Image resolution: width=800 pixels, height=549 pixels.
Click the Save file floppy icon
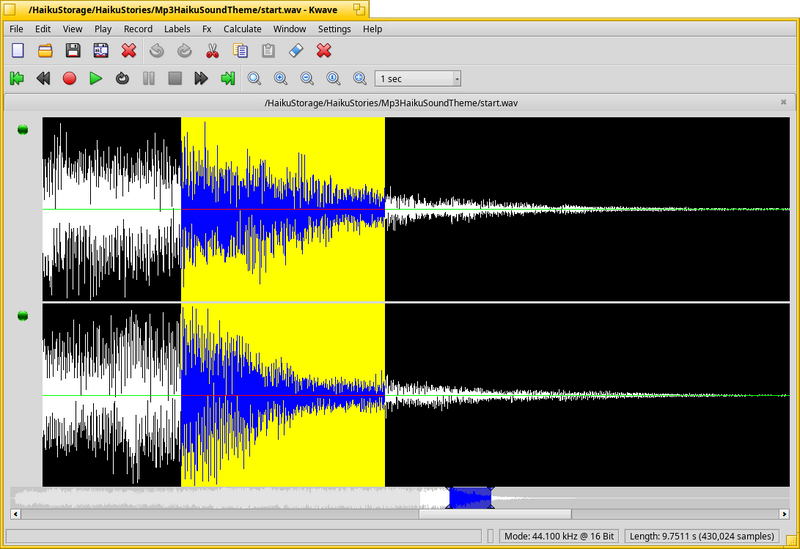coord(73,51)
